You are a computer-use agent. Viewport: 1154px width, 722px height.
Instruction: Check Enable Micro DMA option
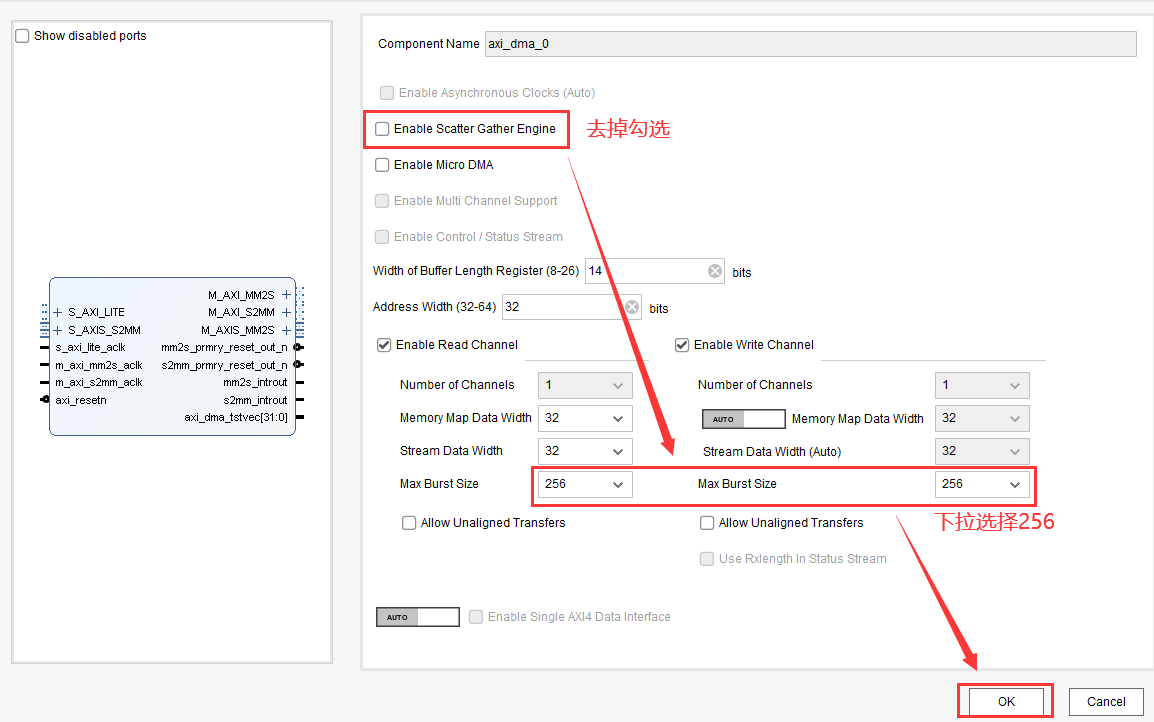pos(382,165)
